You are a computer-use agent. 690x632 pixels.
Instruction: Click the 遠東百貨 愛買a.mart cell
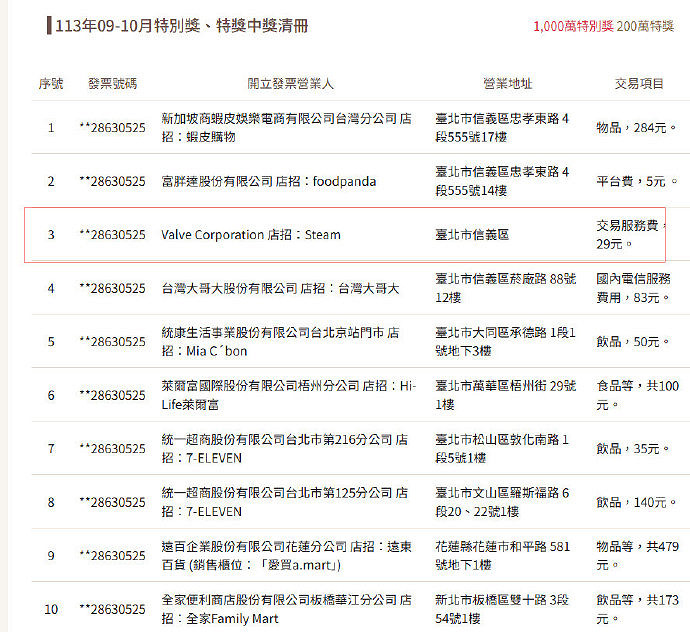tap(286, 555)
